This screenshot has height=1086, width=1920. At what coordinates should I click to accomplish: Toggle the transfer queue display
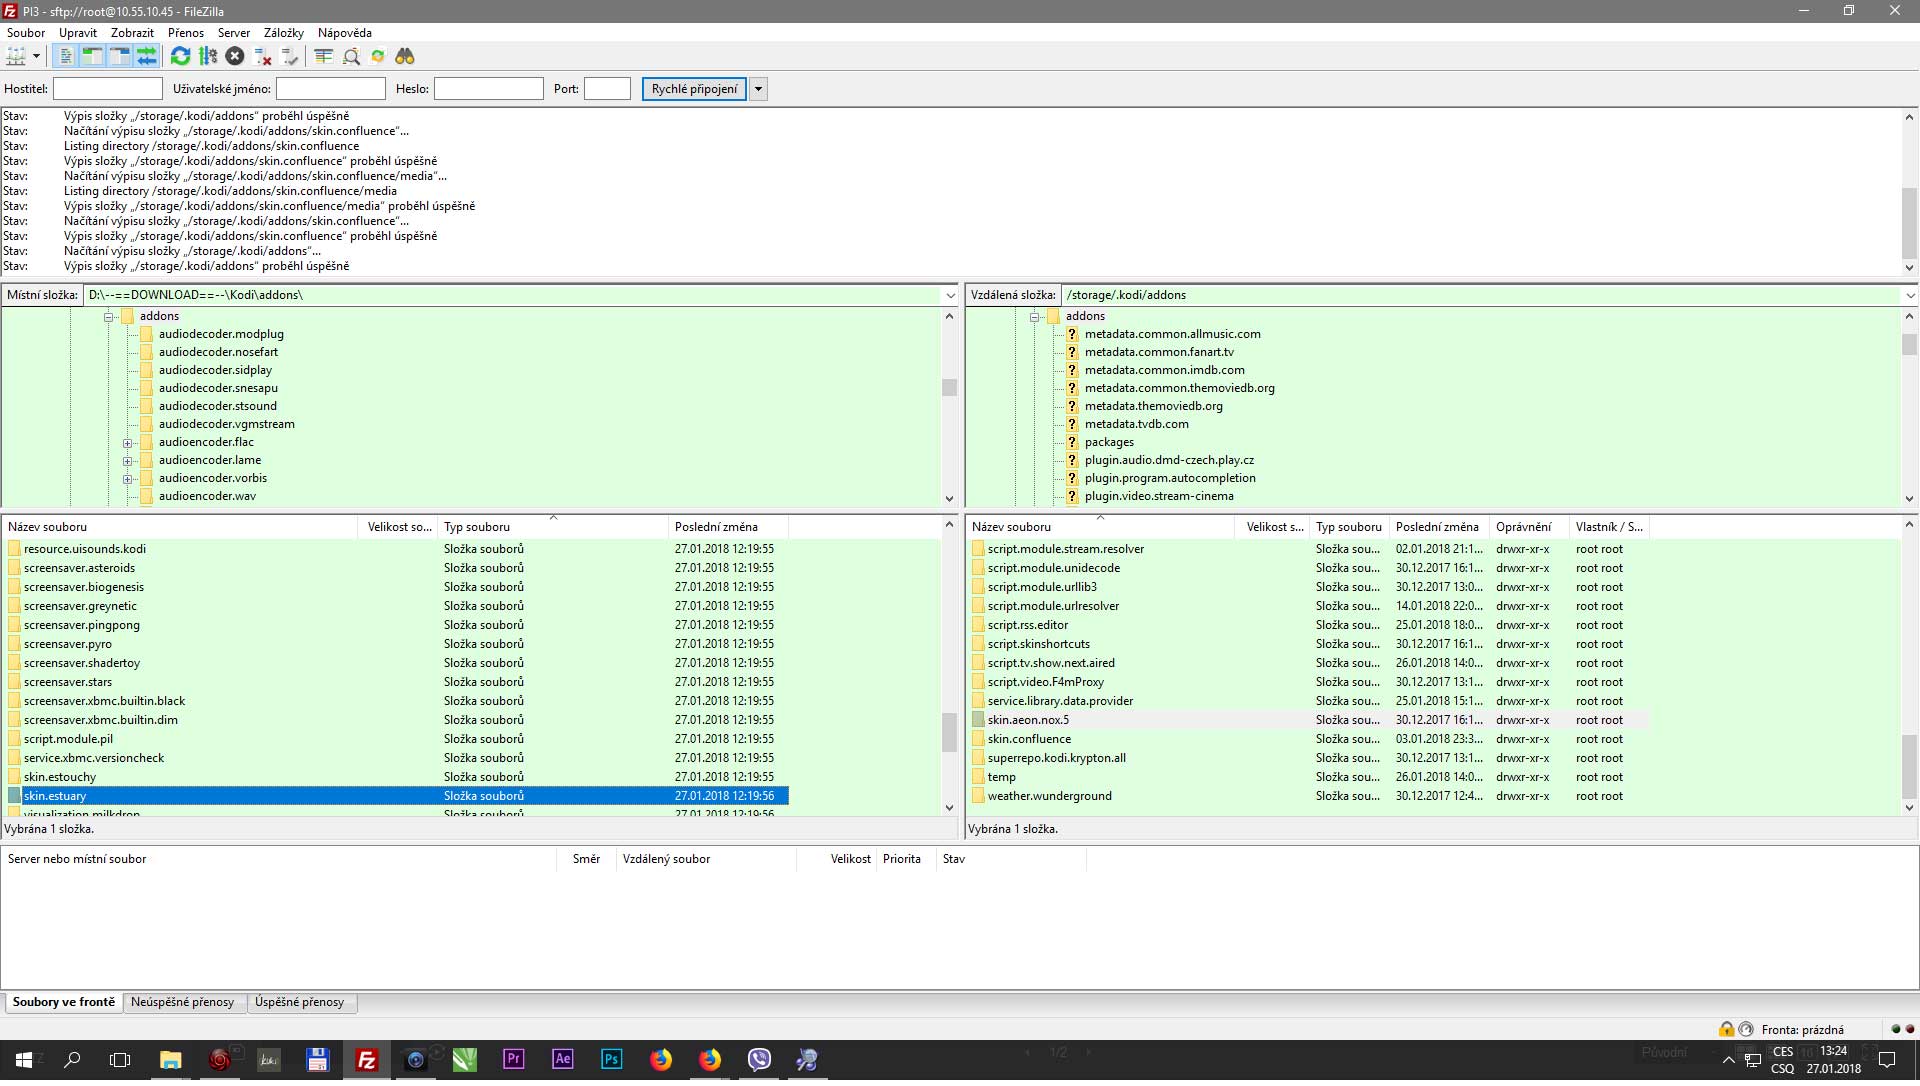146,57
